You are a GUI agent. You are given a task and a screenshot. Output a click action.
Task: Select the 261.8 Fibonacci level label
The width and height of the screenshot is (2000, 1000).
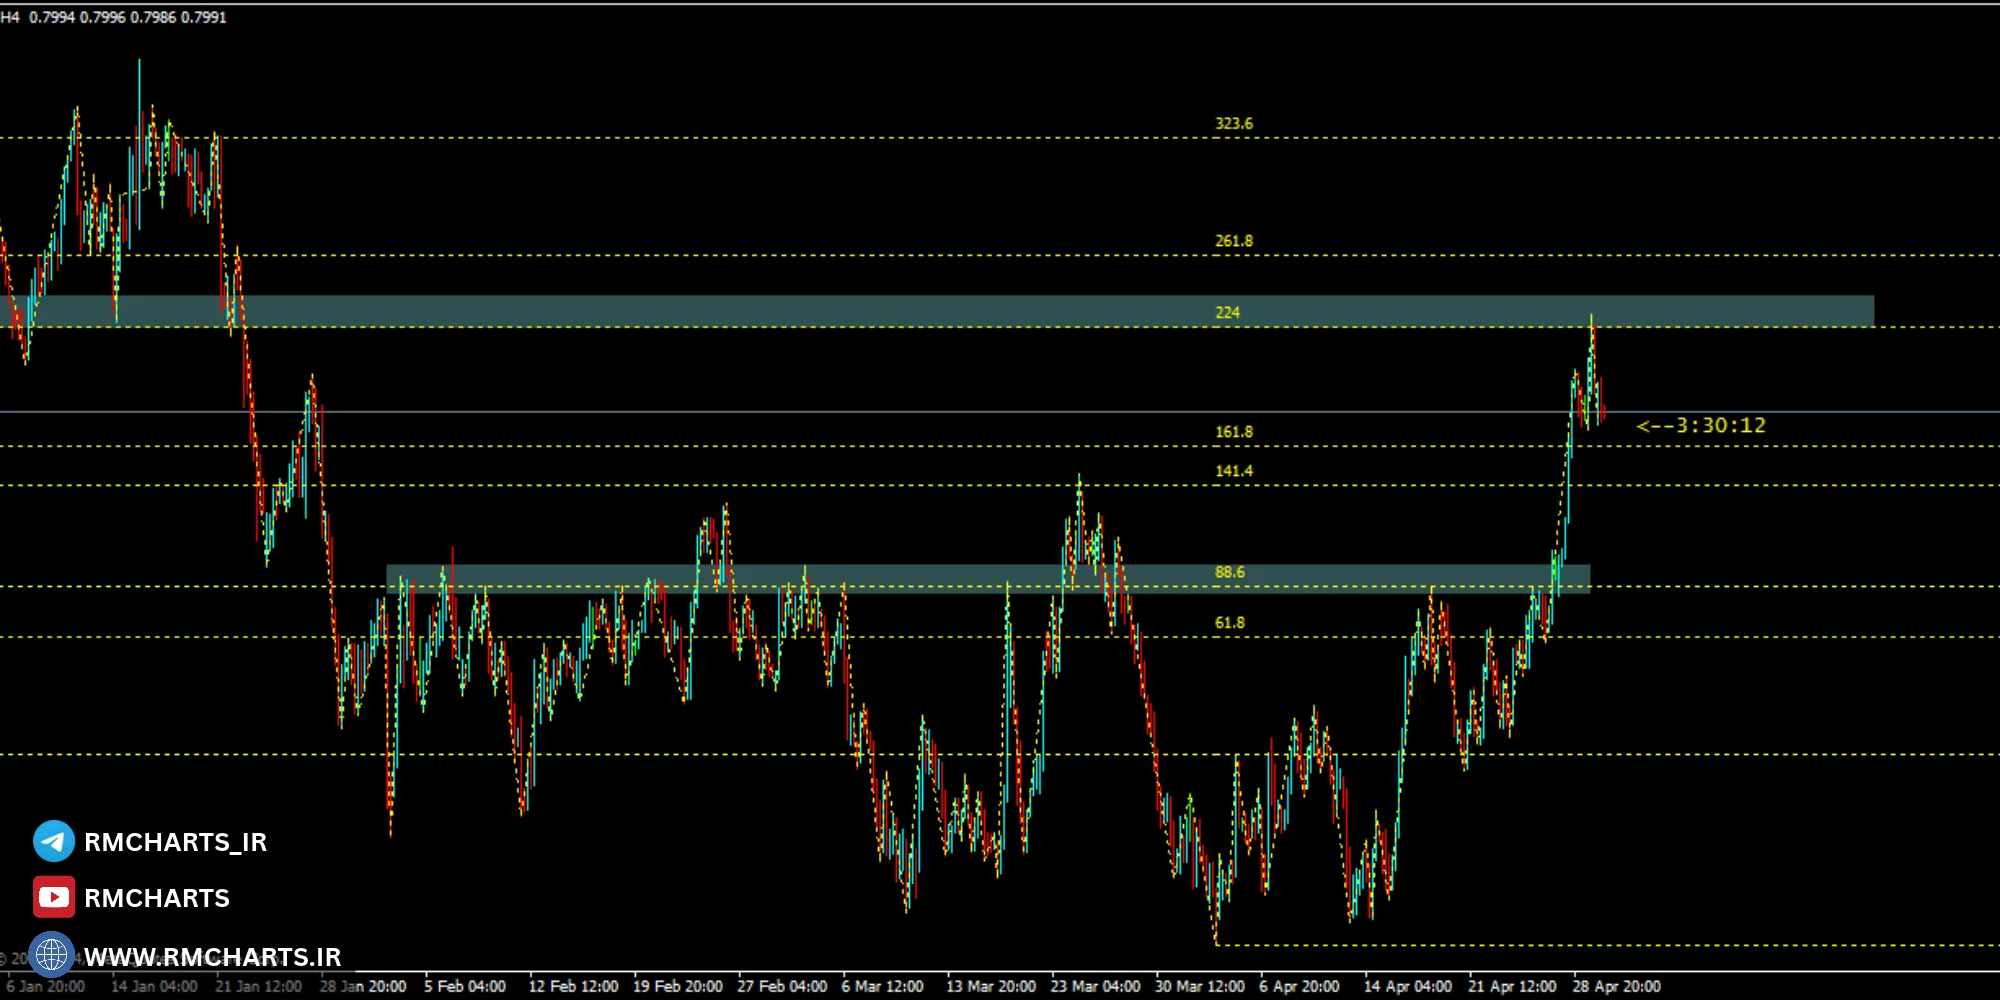[1234, 241]
